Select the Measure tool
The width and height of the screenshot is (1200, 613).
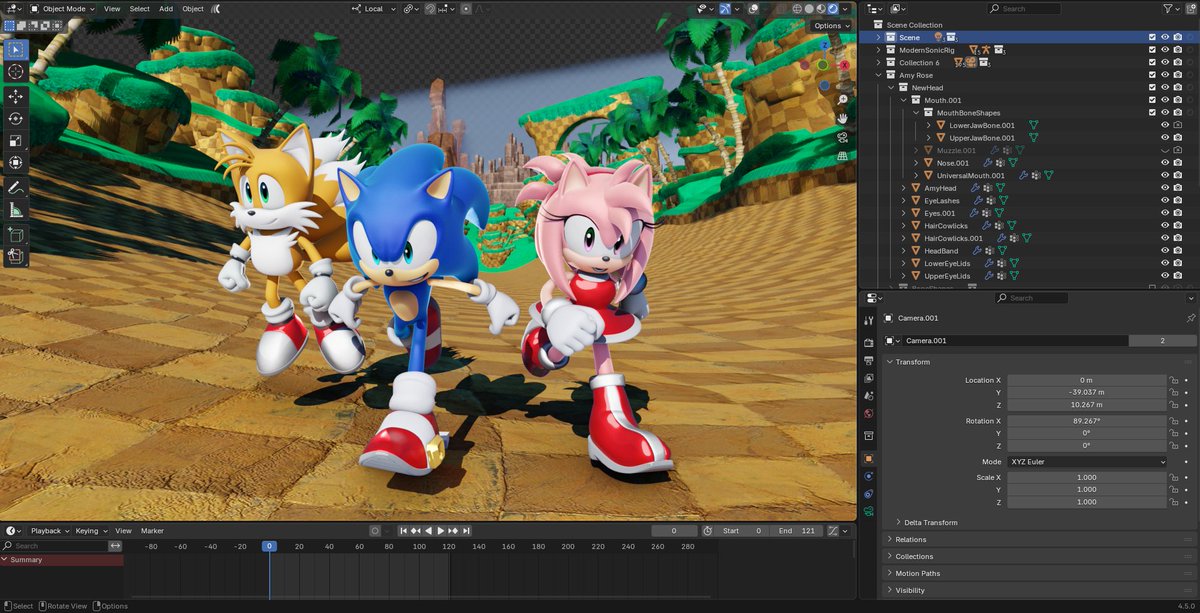coord(16,210)
